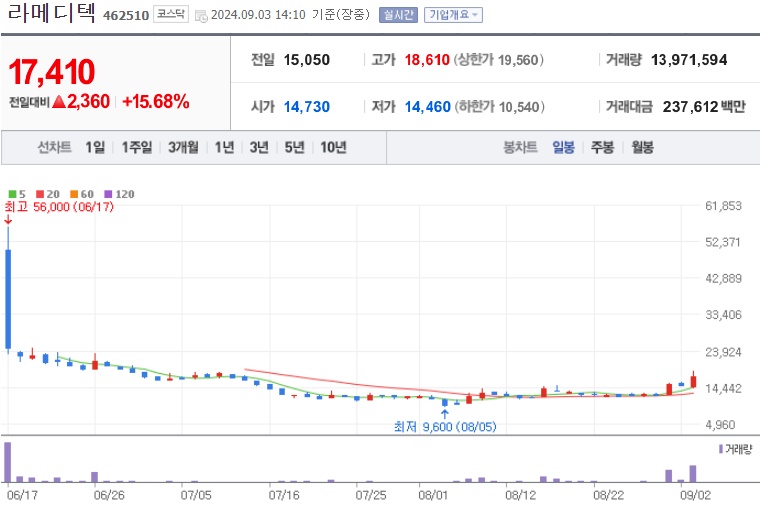
Task: Click the 고가 value 18,610
Action: (x=427, y=60)
